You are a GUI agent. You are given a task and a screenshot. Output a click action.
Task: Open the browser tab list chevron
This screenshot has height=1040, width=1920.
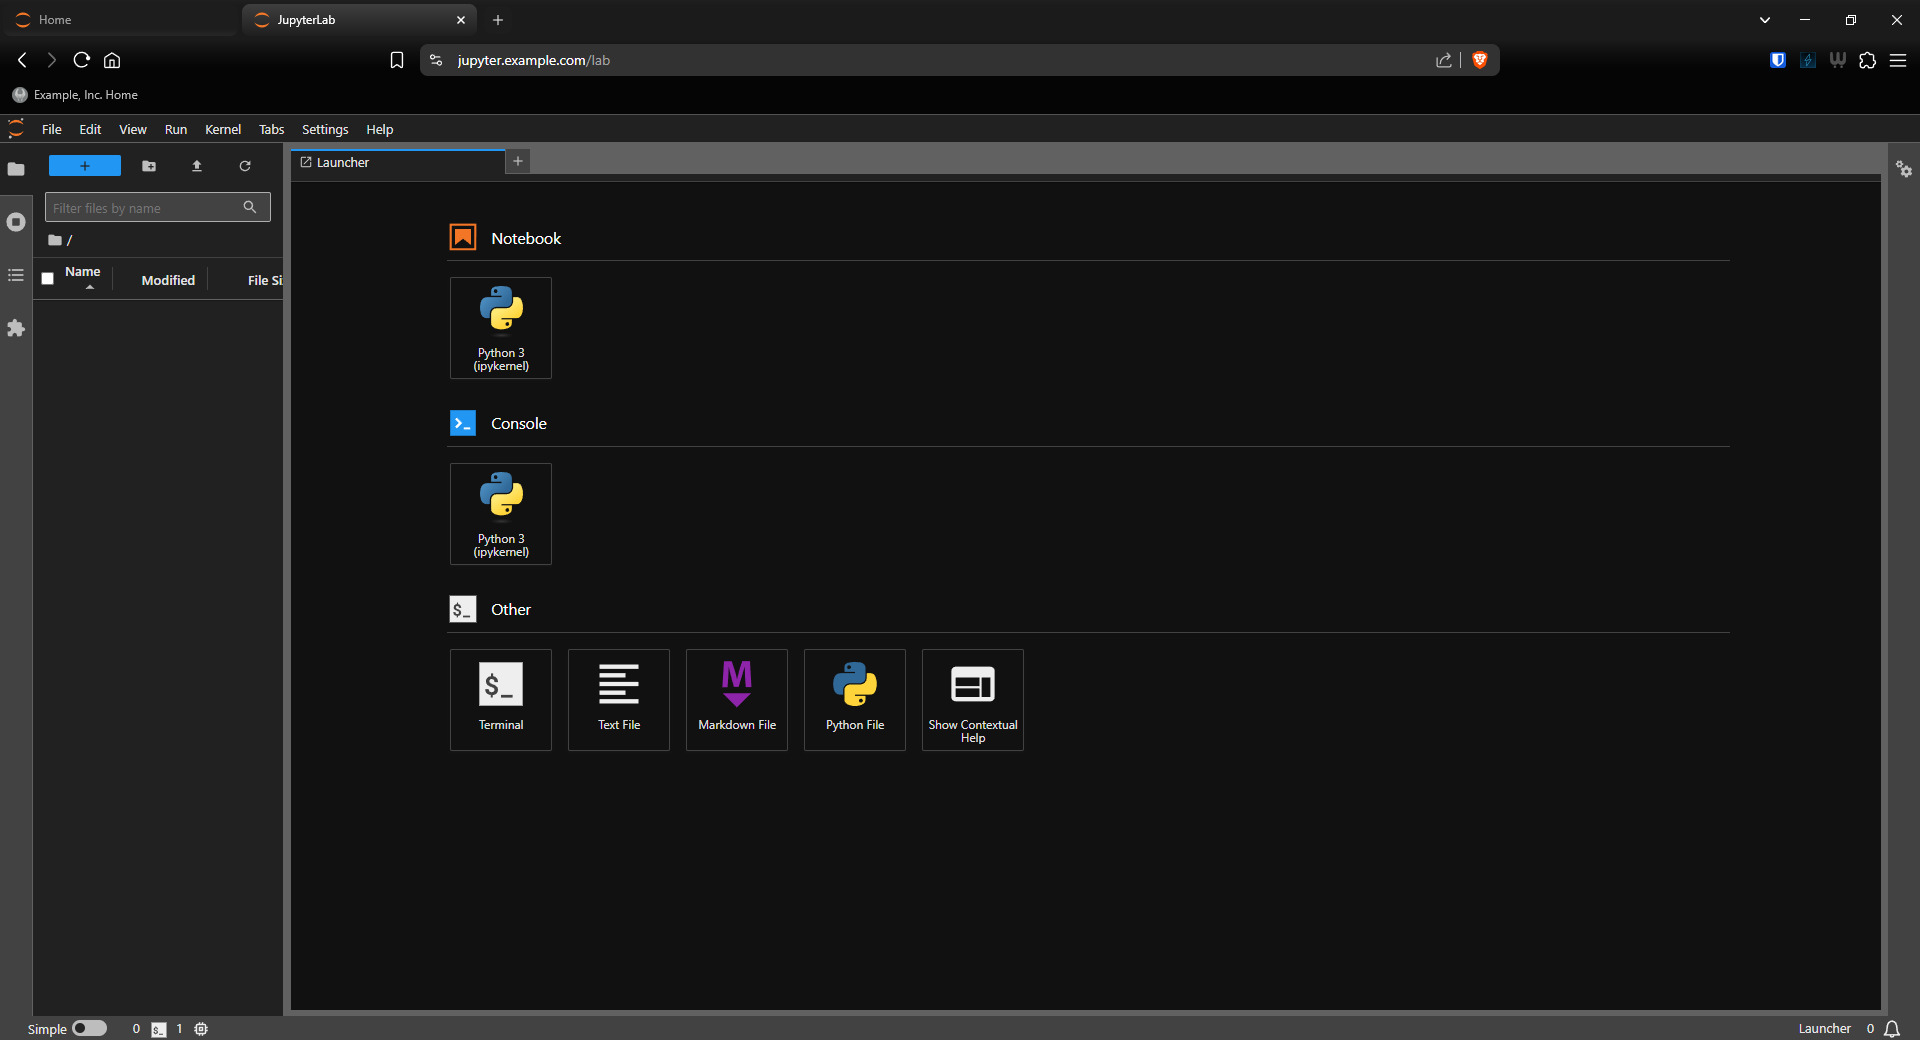[x=1765, y=20]
